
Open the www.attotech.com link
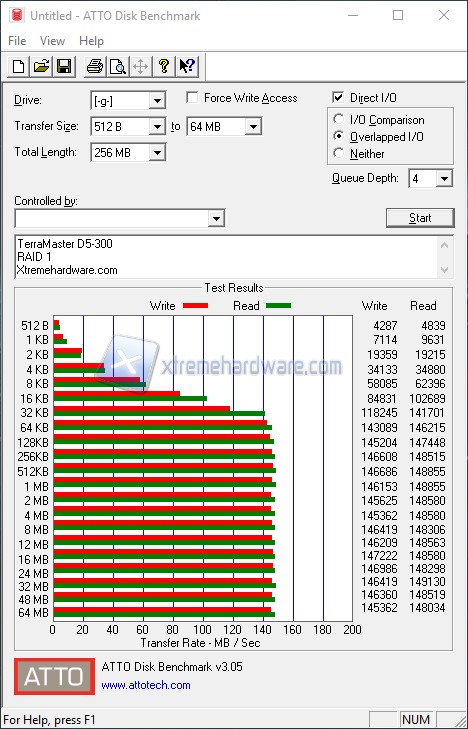pos(146,685)
